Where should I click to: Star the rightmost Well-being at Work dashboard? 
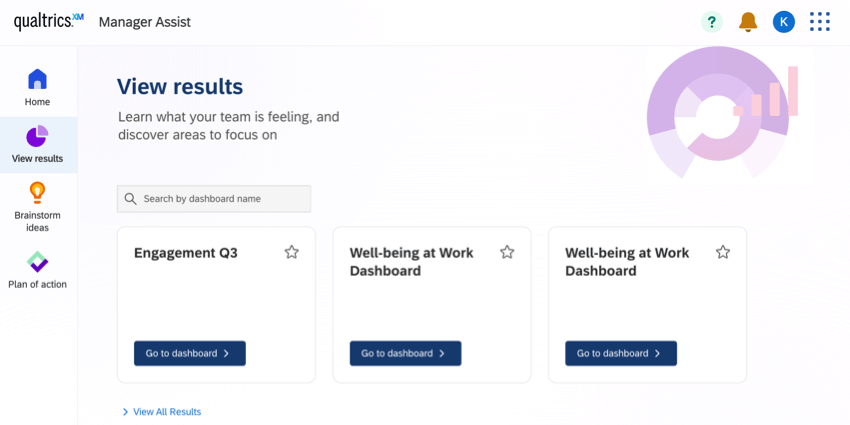[x=723, y=252]
